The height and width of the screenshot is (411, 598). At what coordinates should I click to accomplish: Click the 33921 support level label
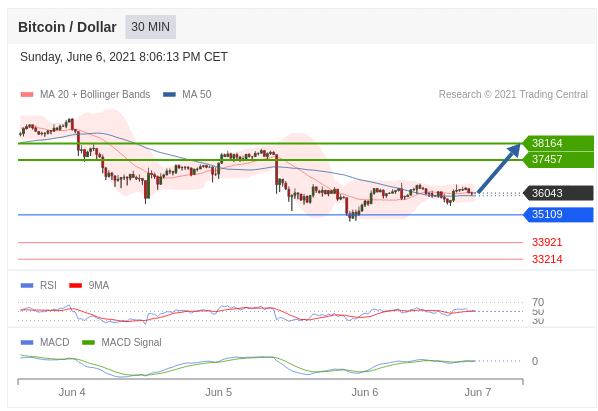click(x=547, y=242)
